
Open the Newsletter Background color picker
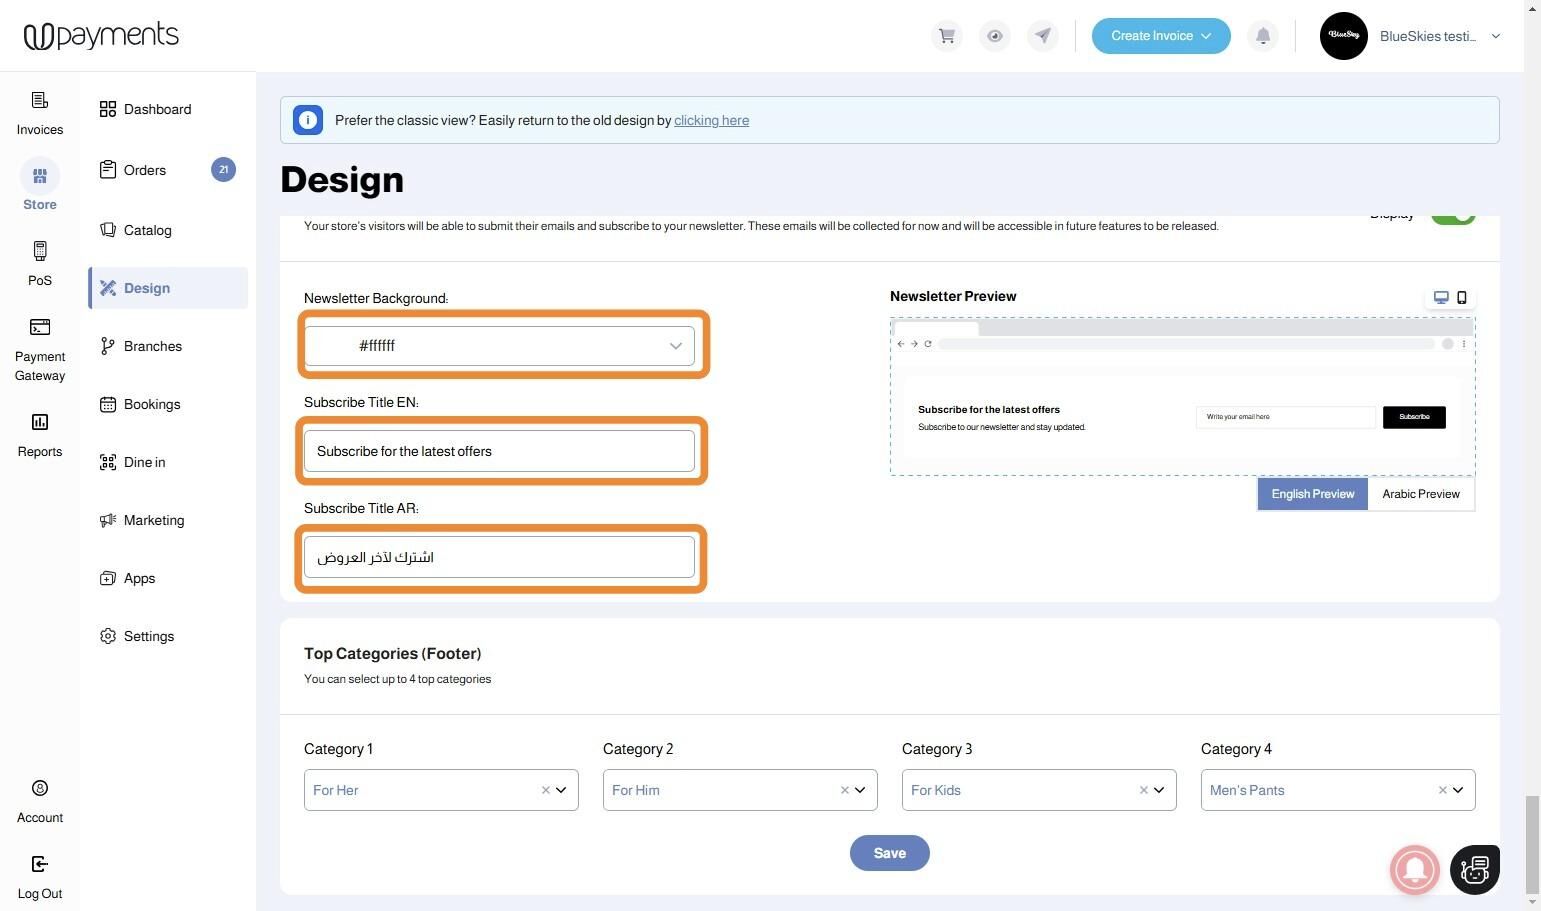[499, 346]
